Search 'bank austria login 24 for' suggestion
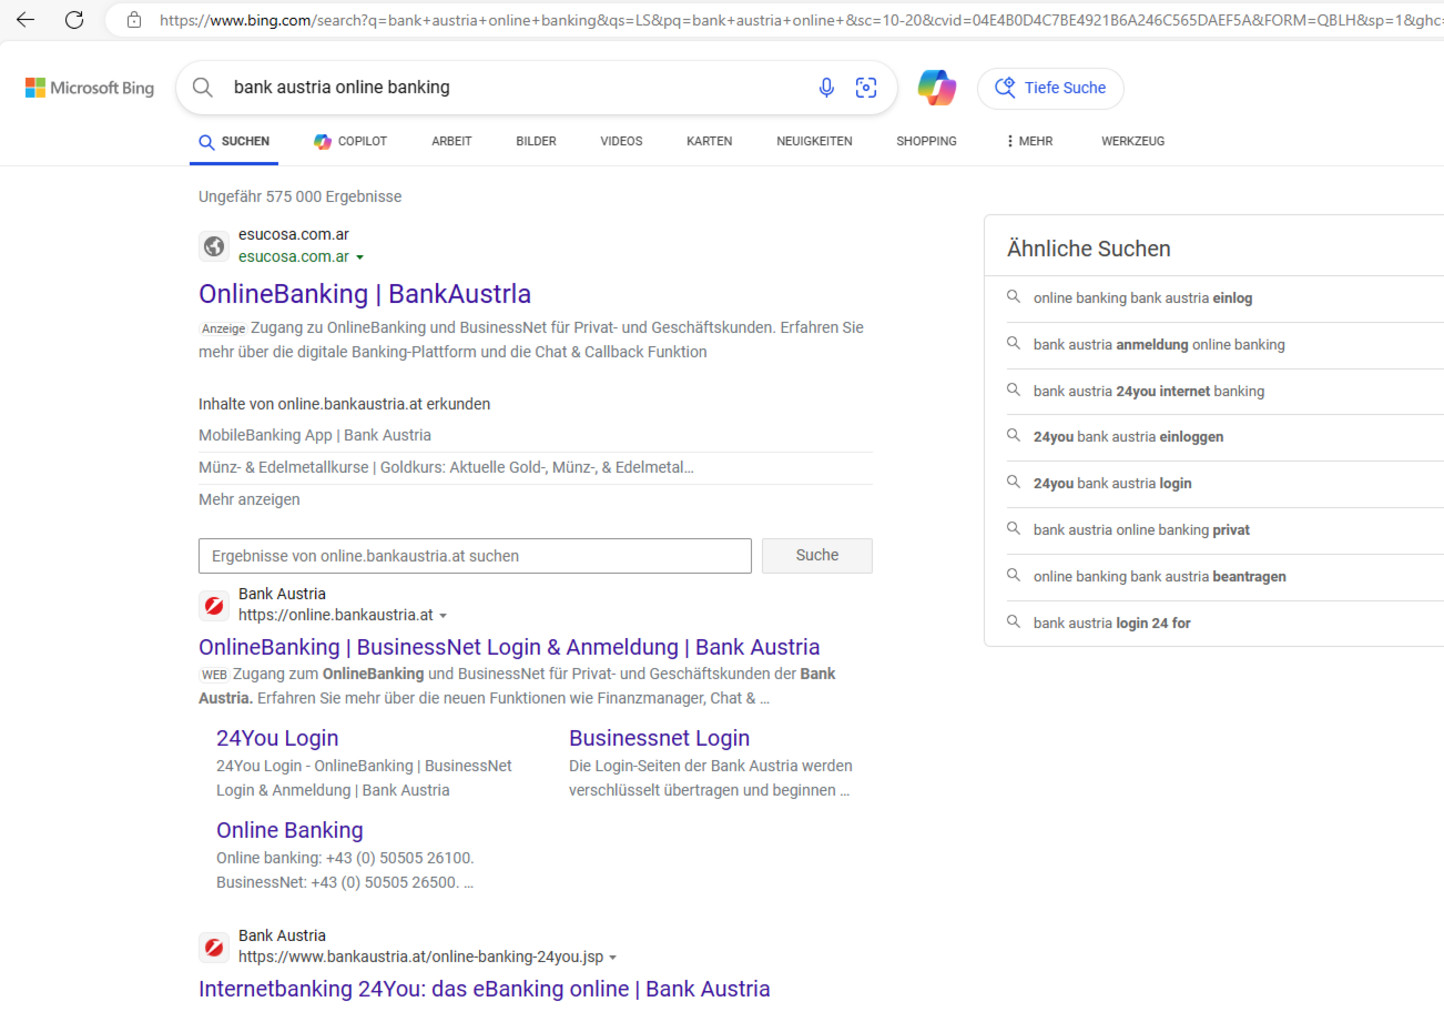The height and width of the screenshot is (1012, 1444). coord(1112,623)
